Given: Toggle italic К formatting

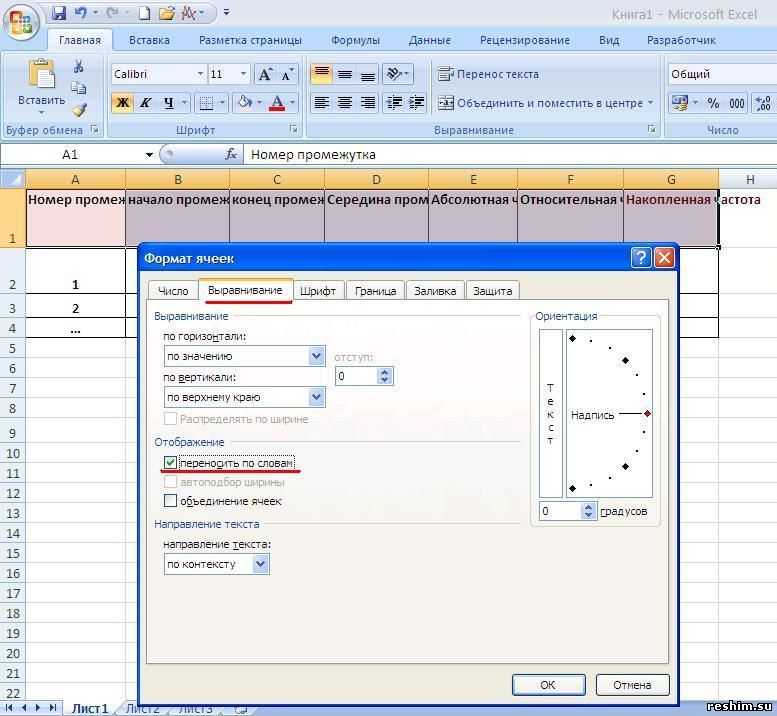Looking at the screenshot, I should [145, 103].
